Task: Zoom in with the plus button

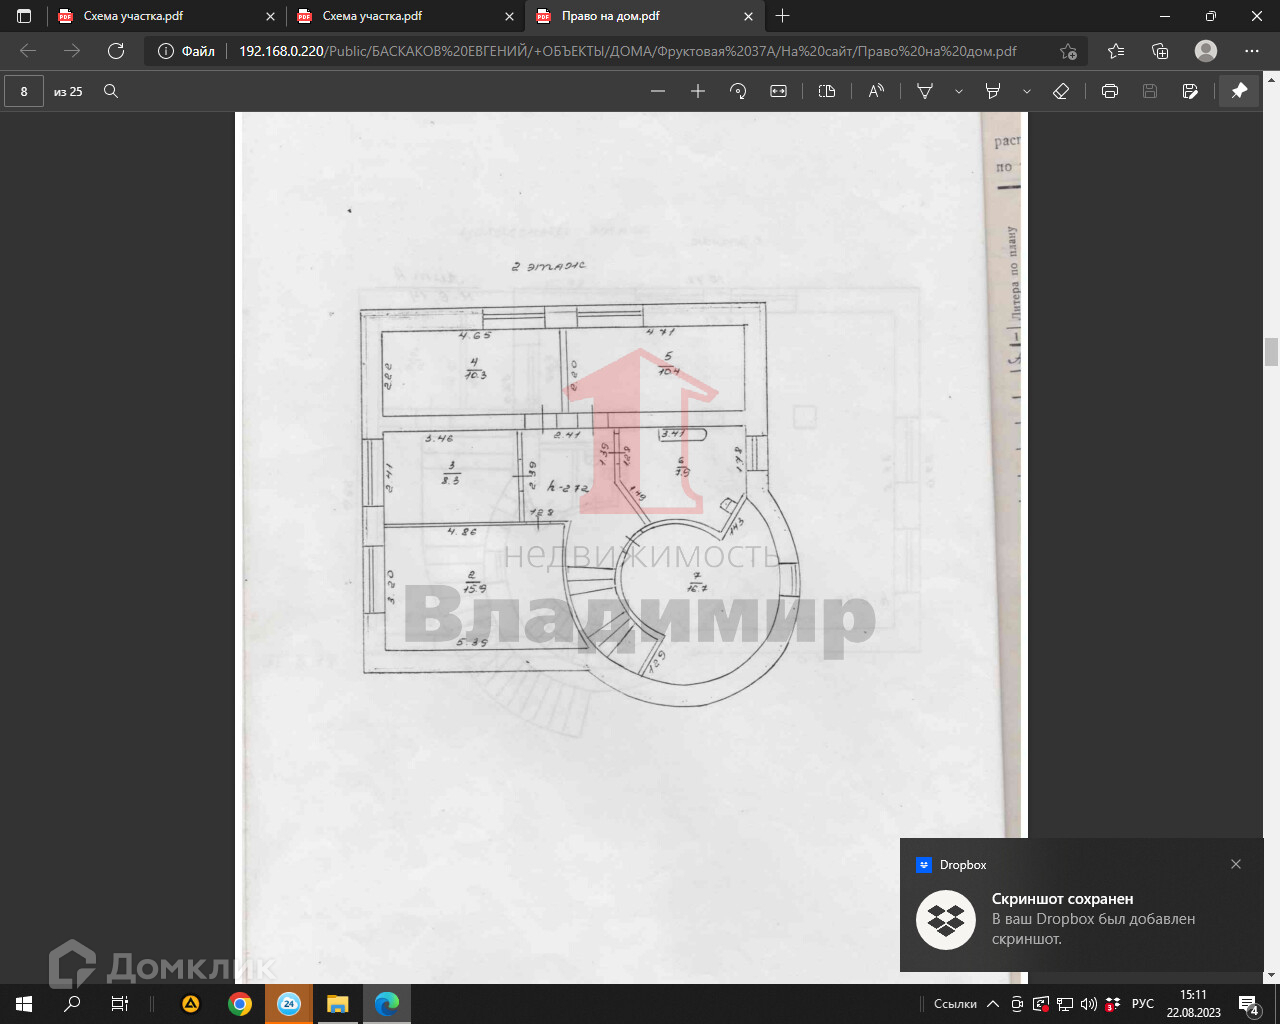Action: tap(698, 91)
